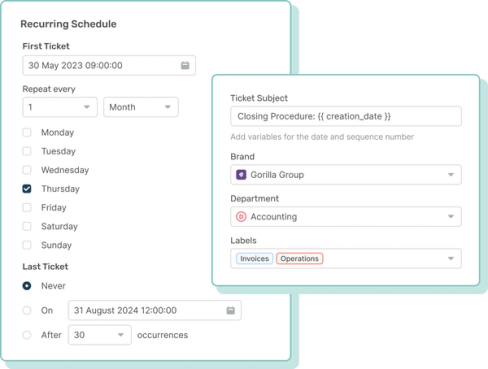This screenshot has height=369, width=488.
Task: Uncheck the Thursday checkbox
Action: pyautogui.click(x=27, y=189)
